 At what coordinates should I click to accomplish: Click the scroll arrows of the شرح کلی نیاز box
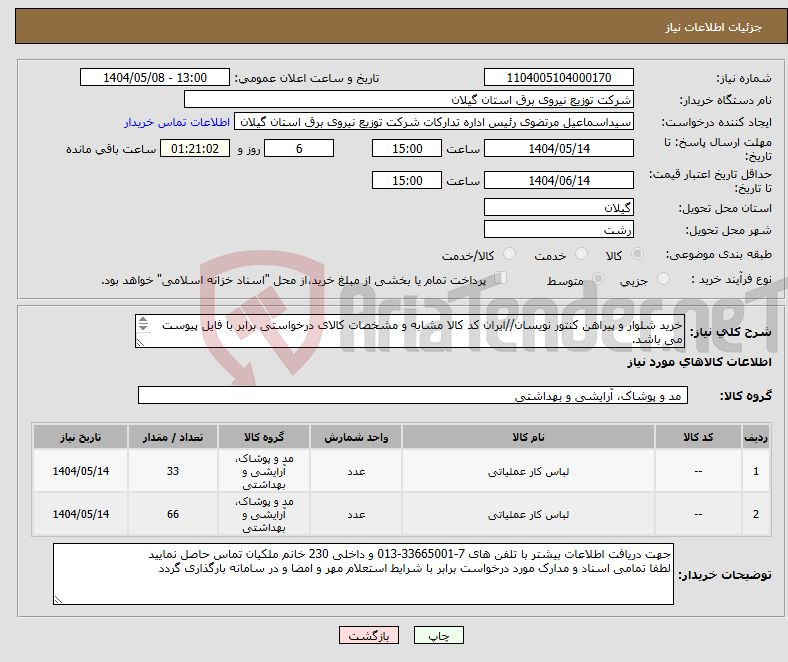coord(142,326)
